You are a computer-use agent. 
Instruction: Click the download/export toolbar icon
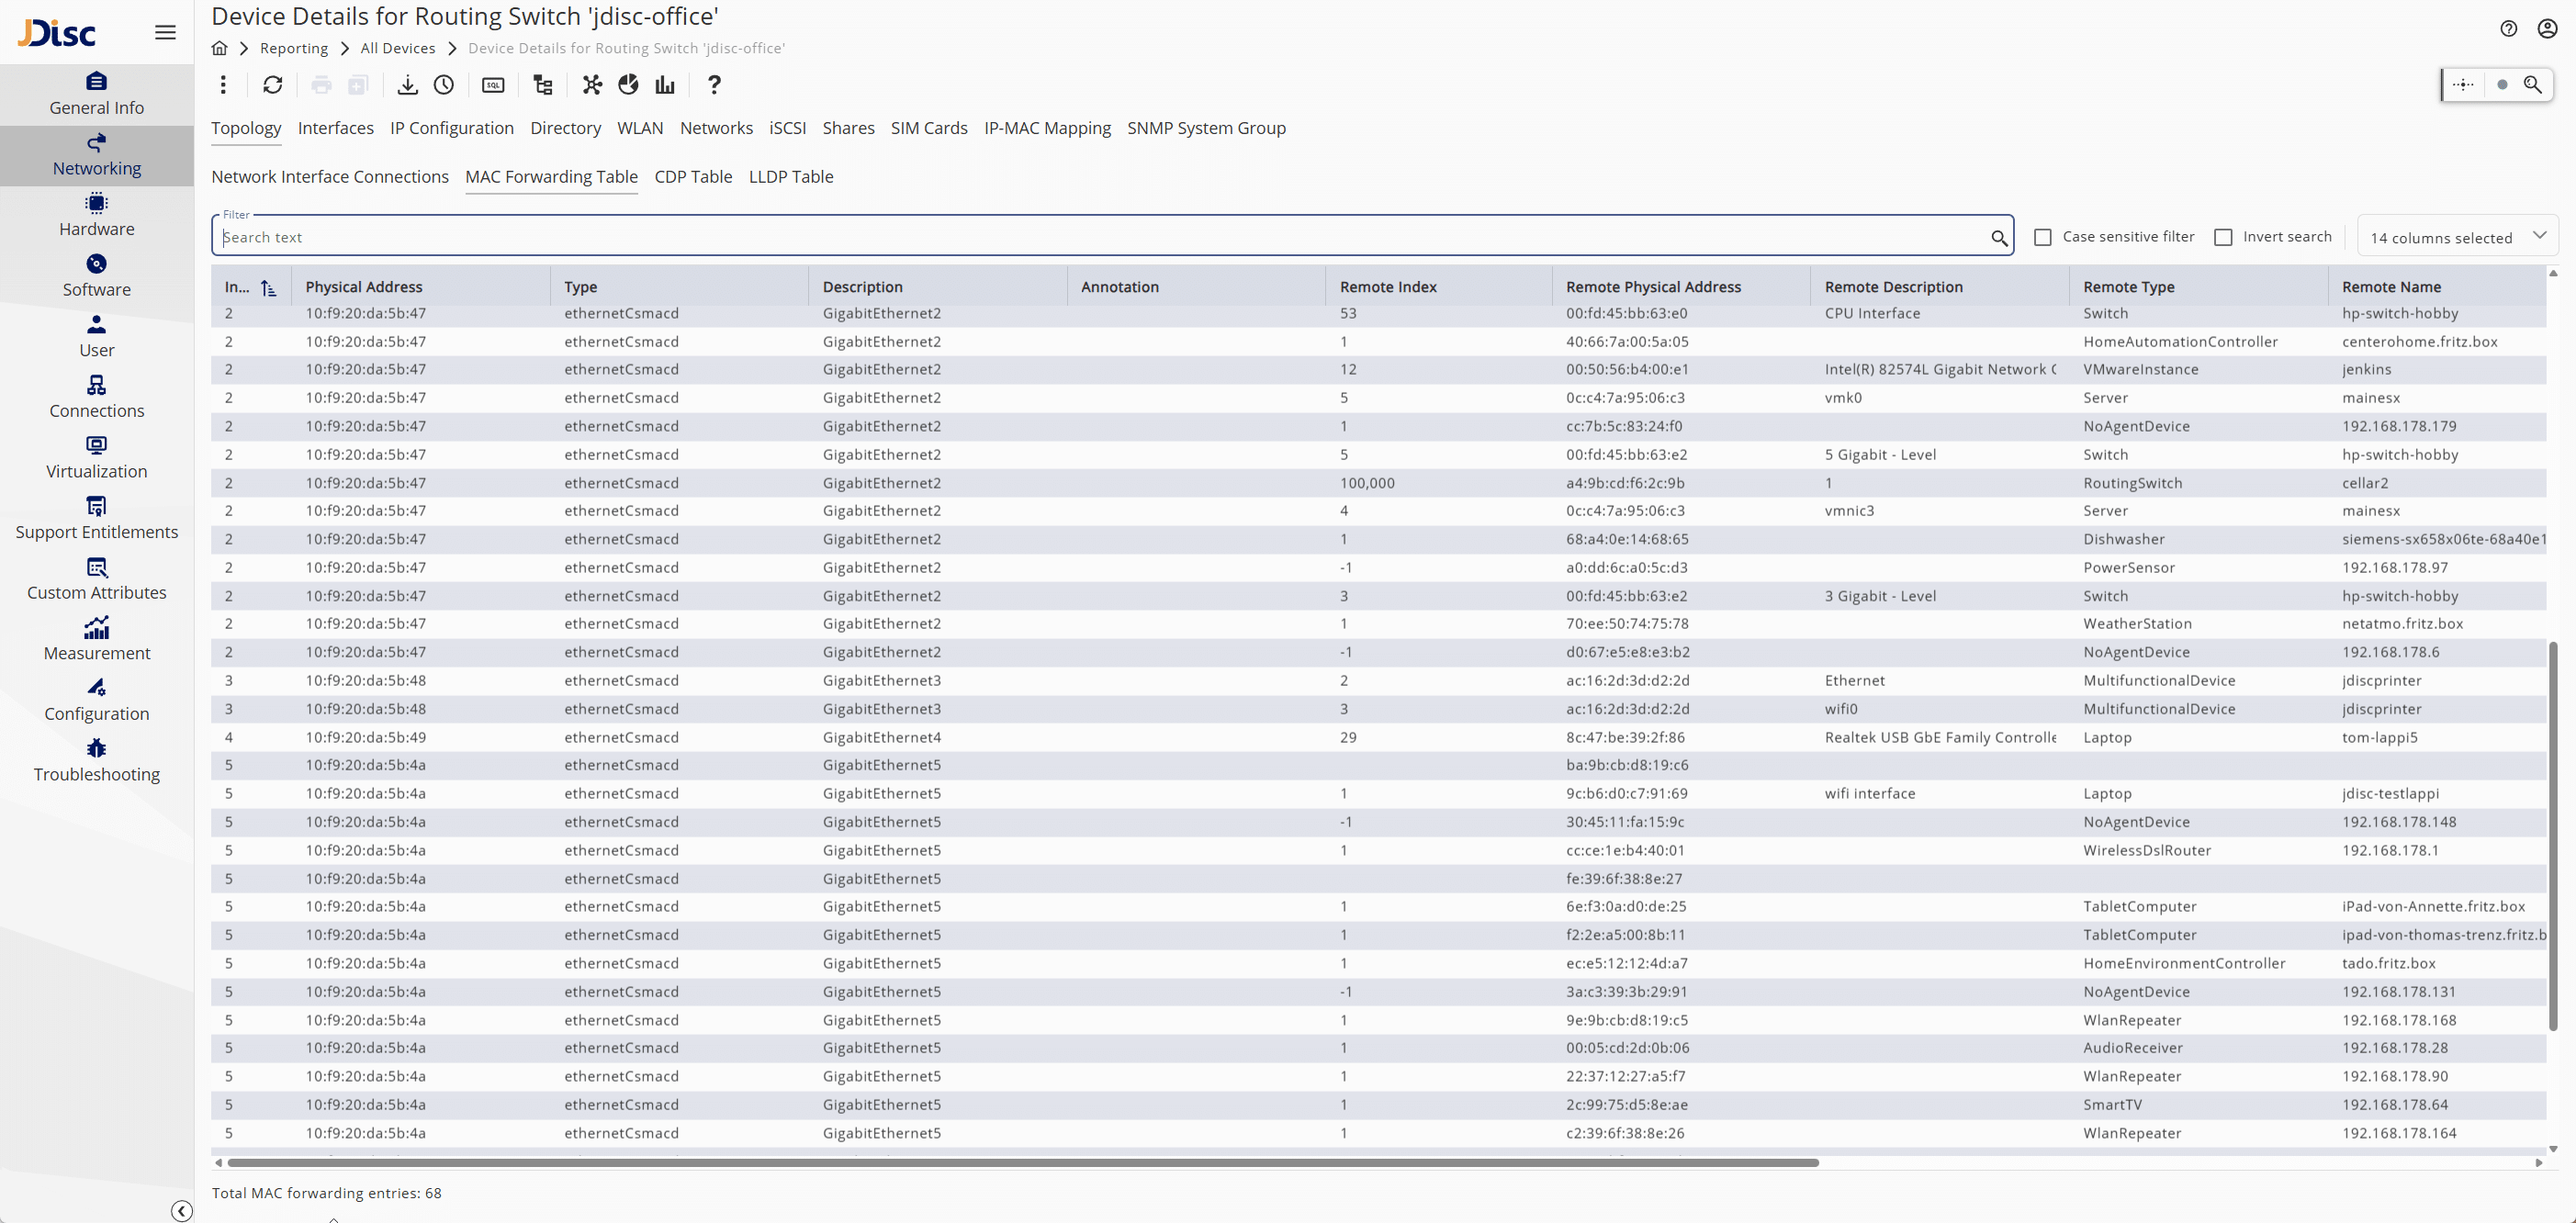[x=407, y=85]
